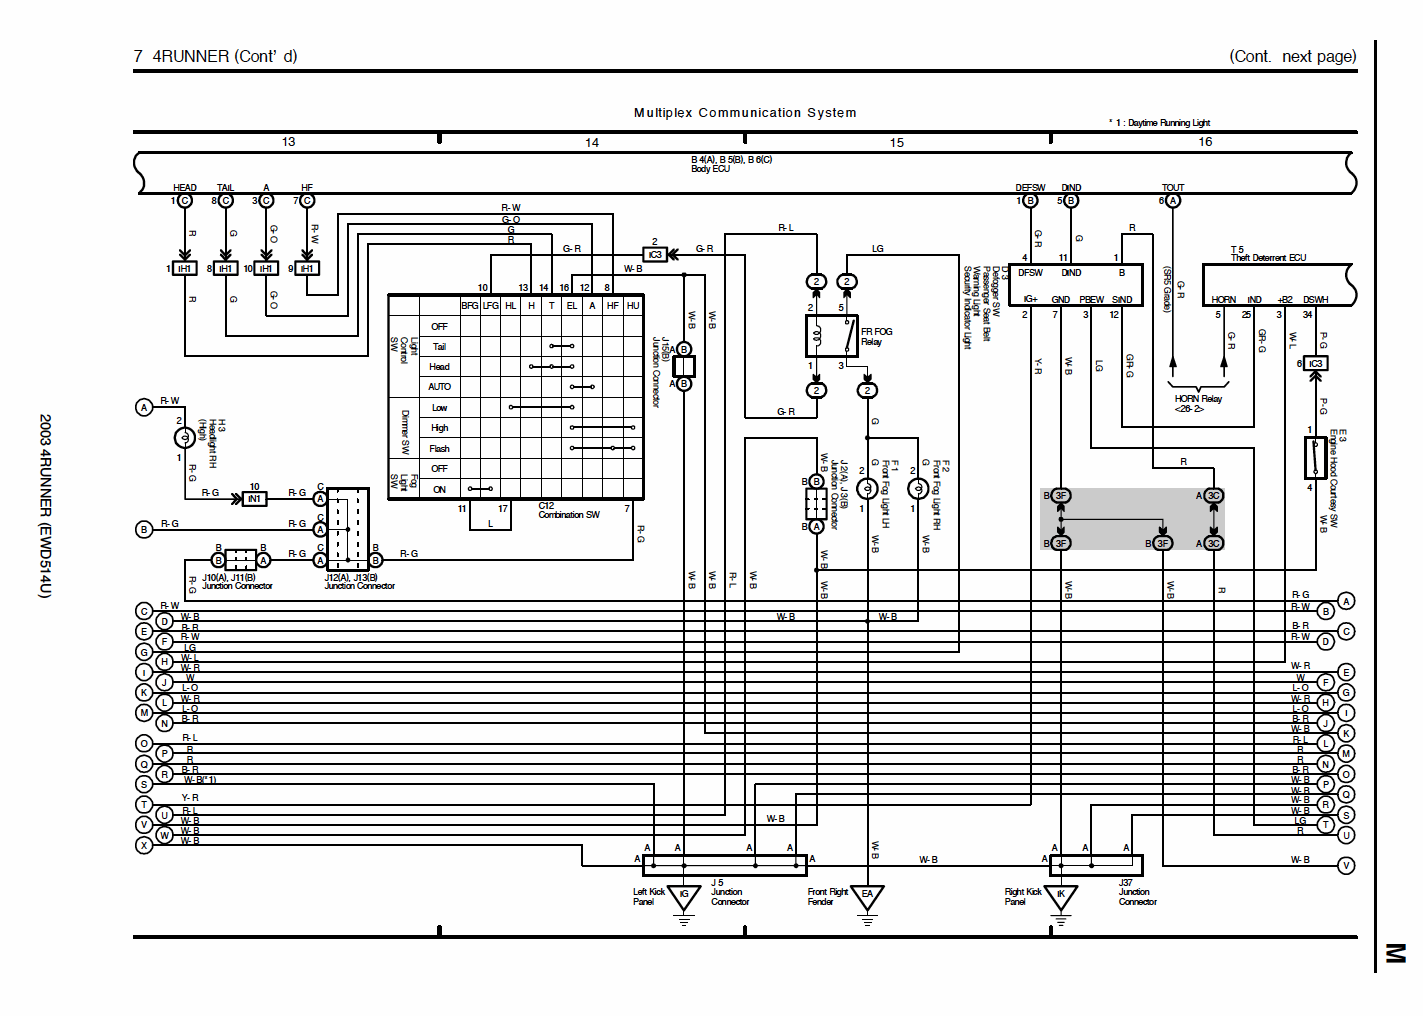Click the 'Multiplex Communication System' heading

pos(745,113)
